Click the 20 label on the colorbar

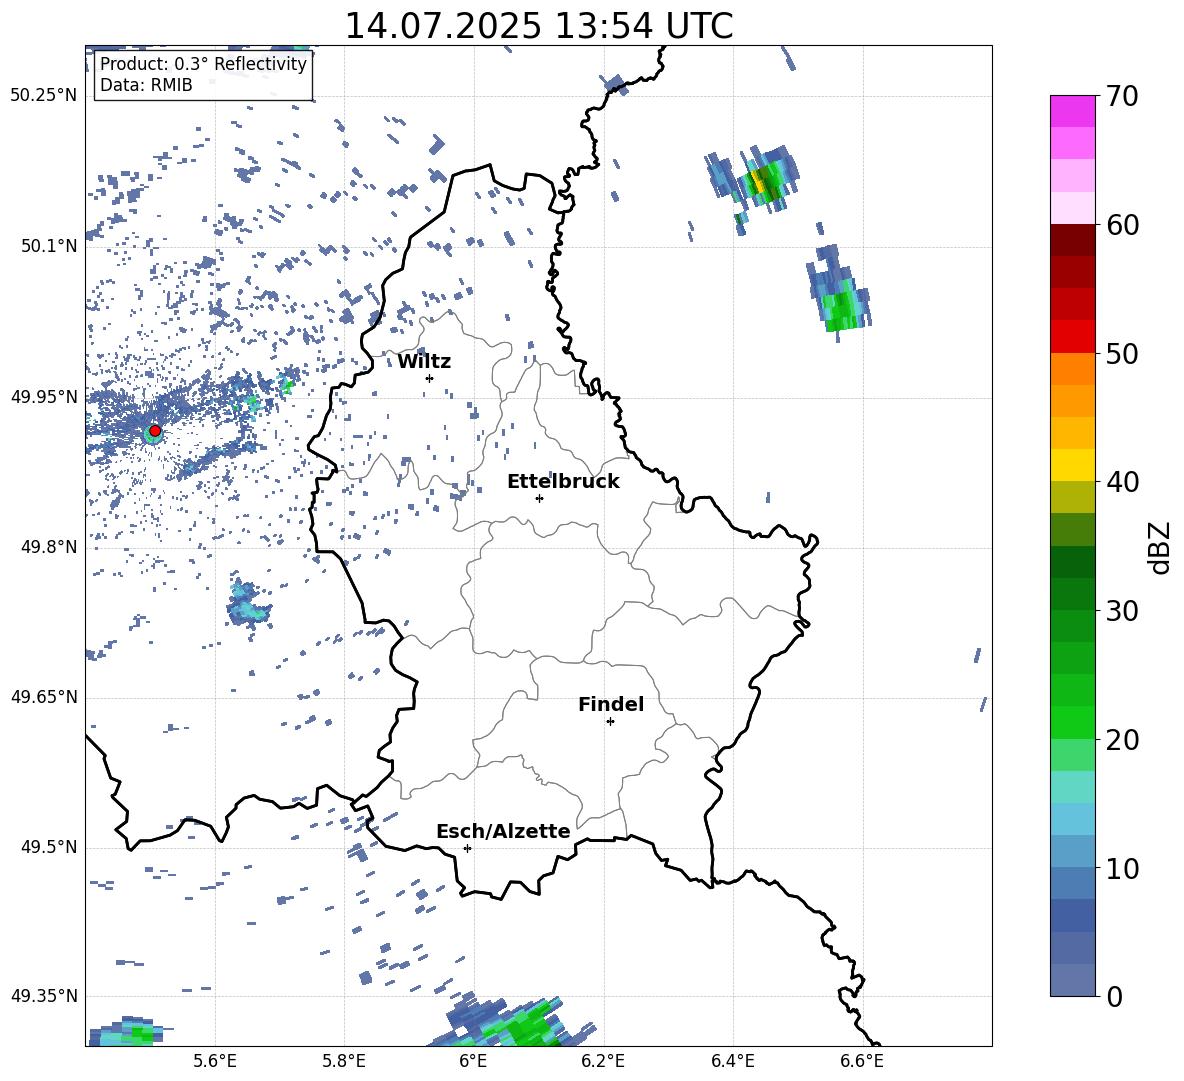(1122, 740)
